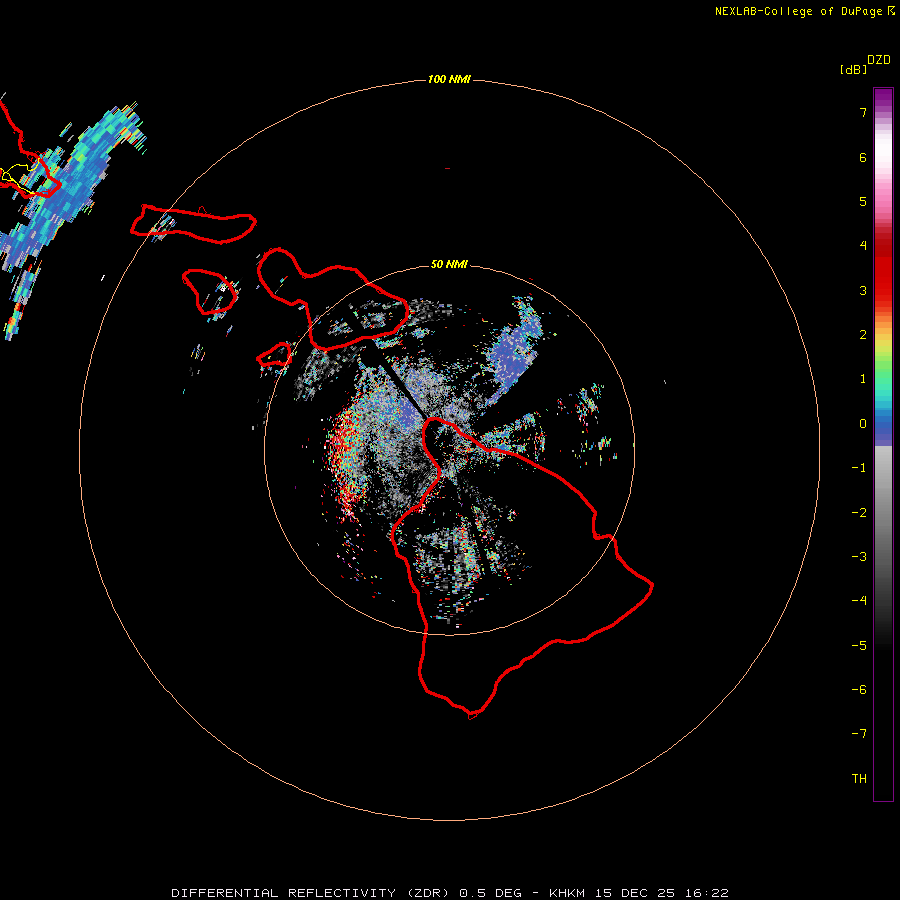Click the -1 value on color scale

tap(859, 468)
